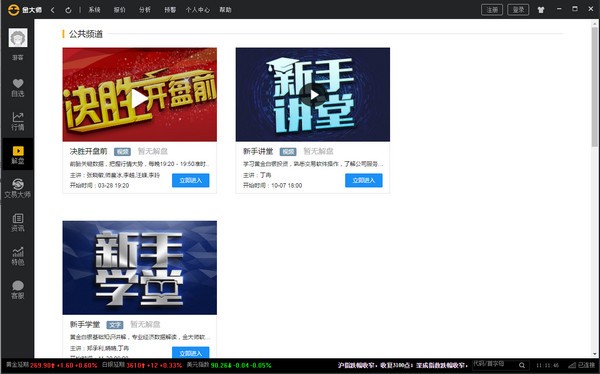
Task: Click 立即进入 for 新手学堂
Action: (191, 353)
